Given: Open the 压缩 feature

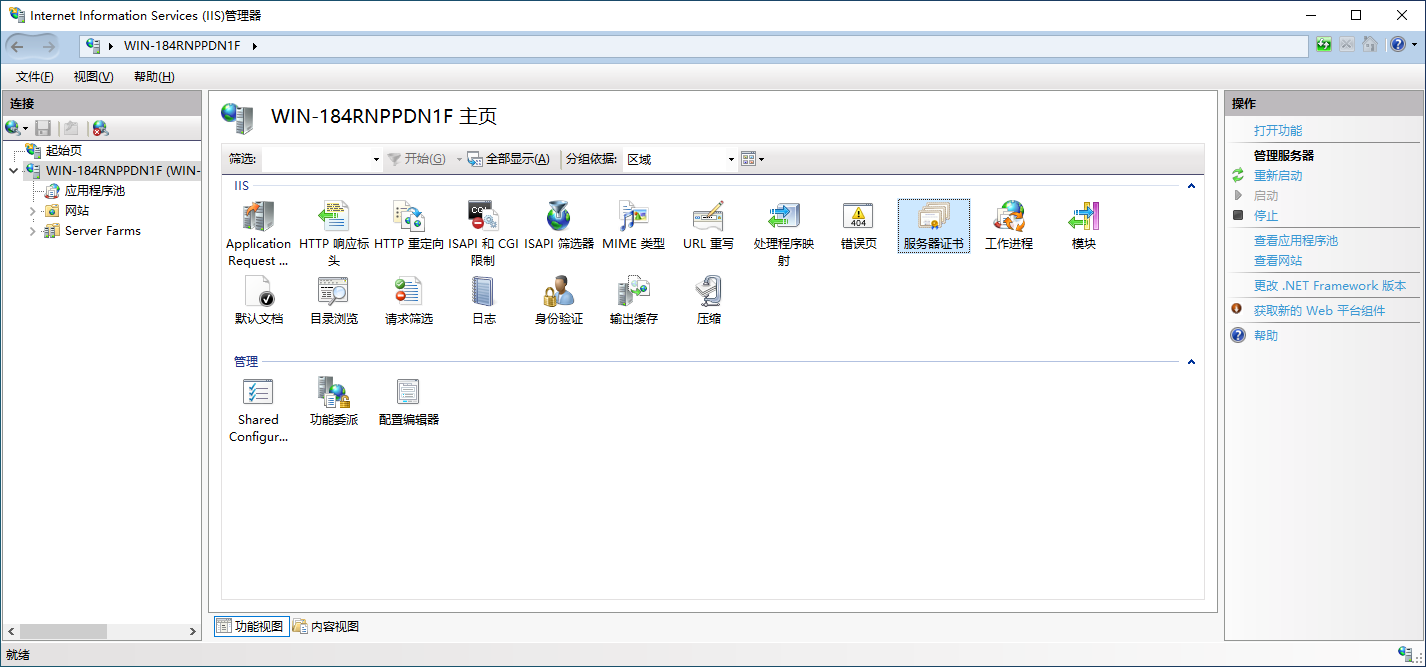Looking at the screenshot, I should coord(709,301).
